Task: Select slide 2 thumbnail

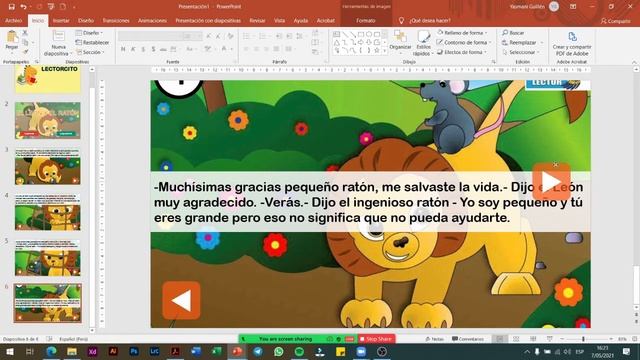Action: pos(48,120)
